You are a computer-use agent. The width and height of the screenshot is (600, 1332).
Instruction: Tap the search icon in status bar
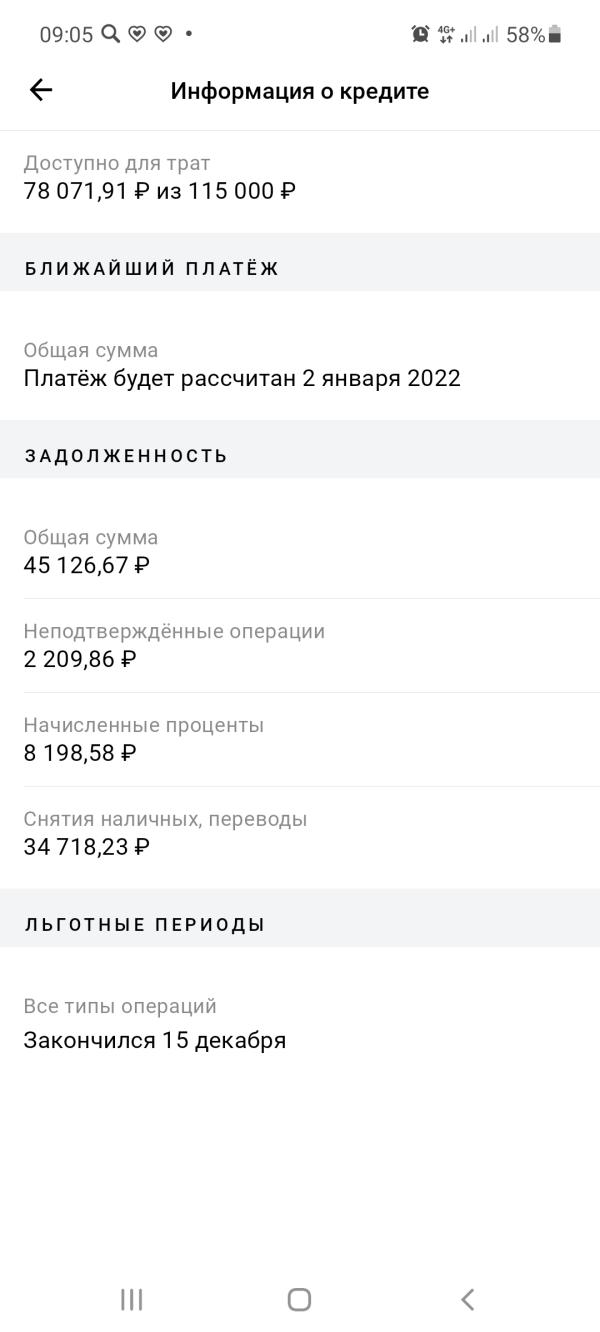tap(110, 34)
